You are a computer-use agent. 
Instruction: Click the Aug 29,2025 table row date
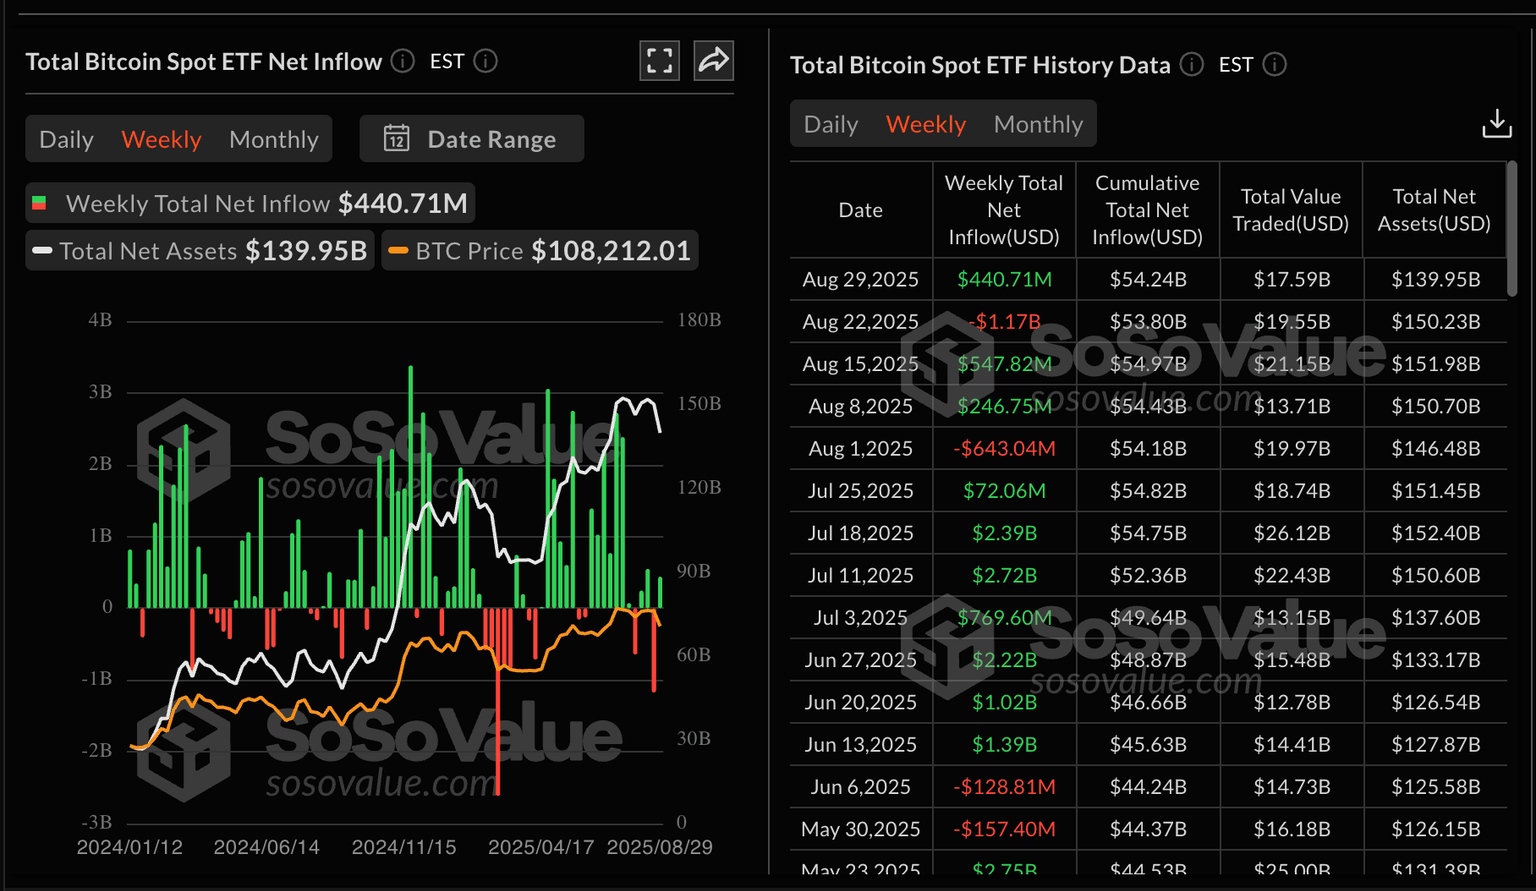[860, 279]
